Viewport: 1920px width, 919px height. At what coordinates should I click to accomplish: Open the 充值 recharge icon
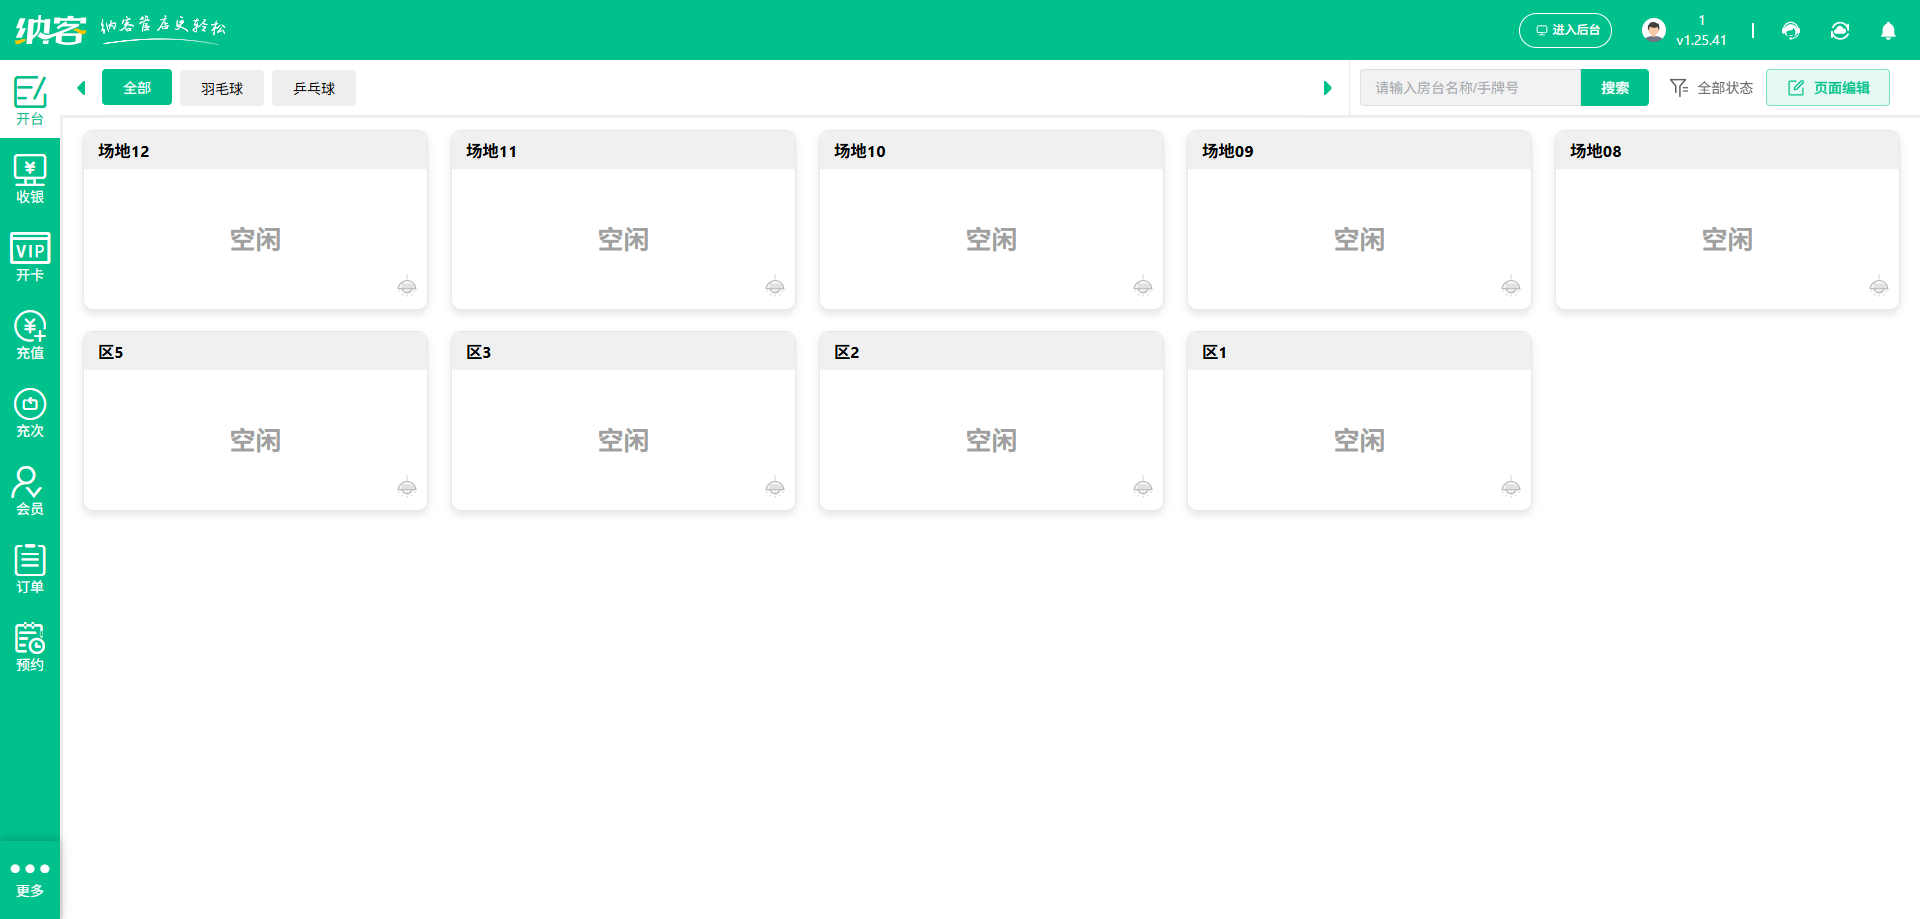(30, 335)
